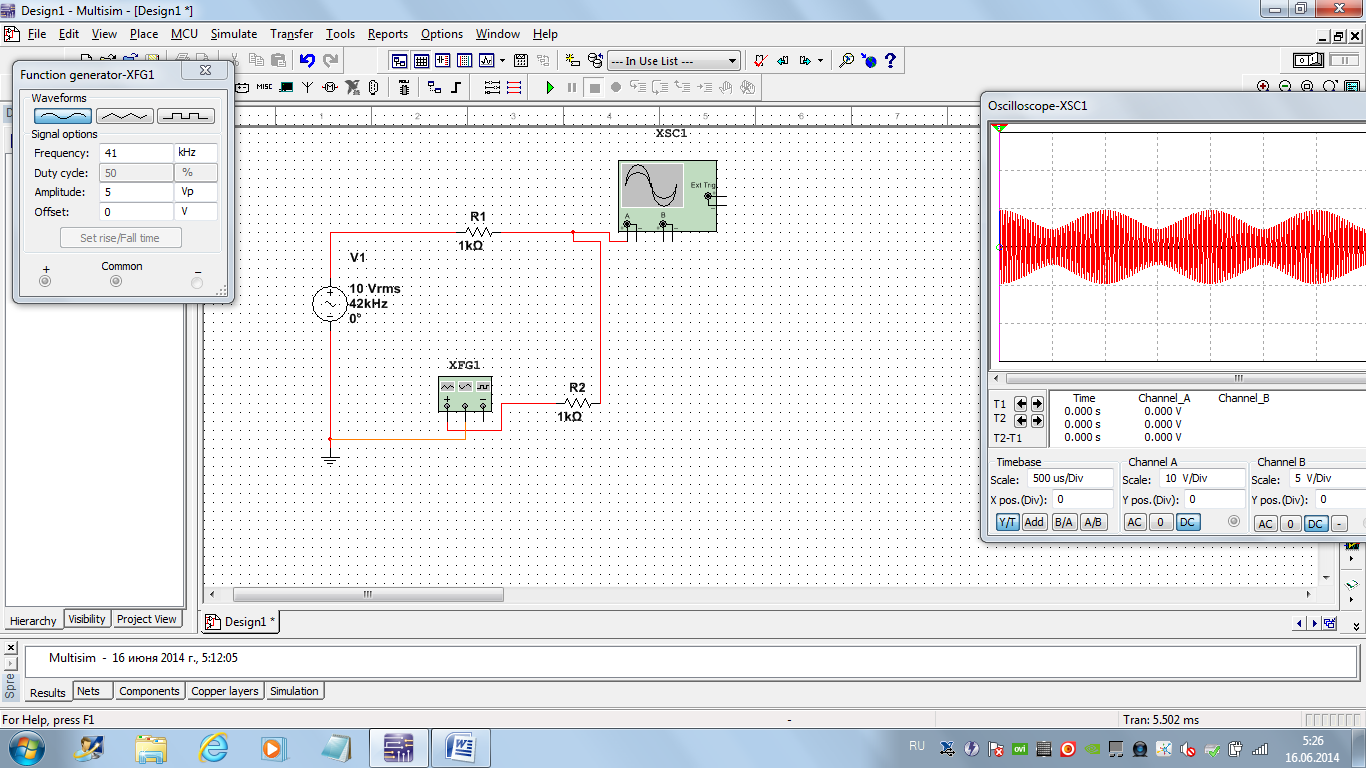Toggle the Spreadsheet View icon
The height and width of the screenshot is (768, 1366).
[x=421, y=60]
